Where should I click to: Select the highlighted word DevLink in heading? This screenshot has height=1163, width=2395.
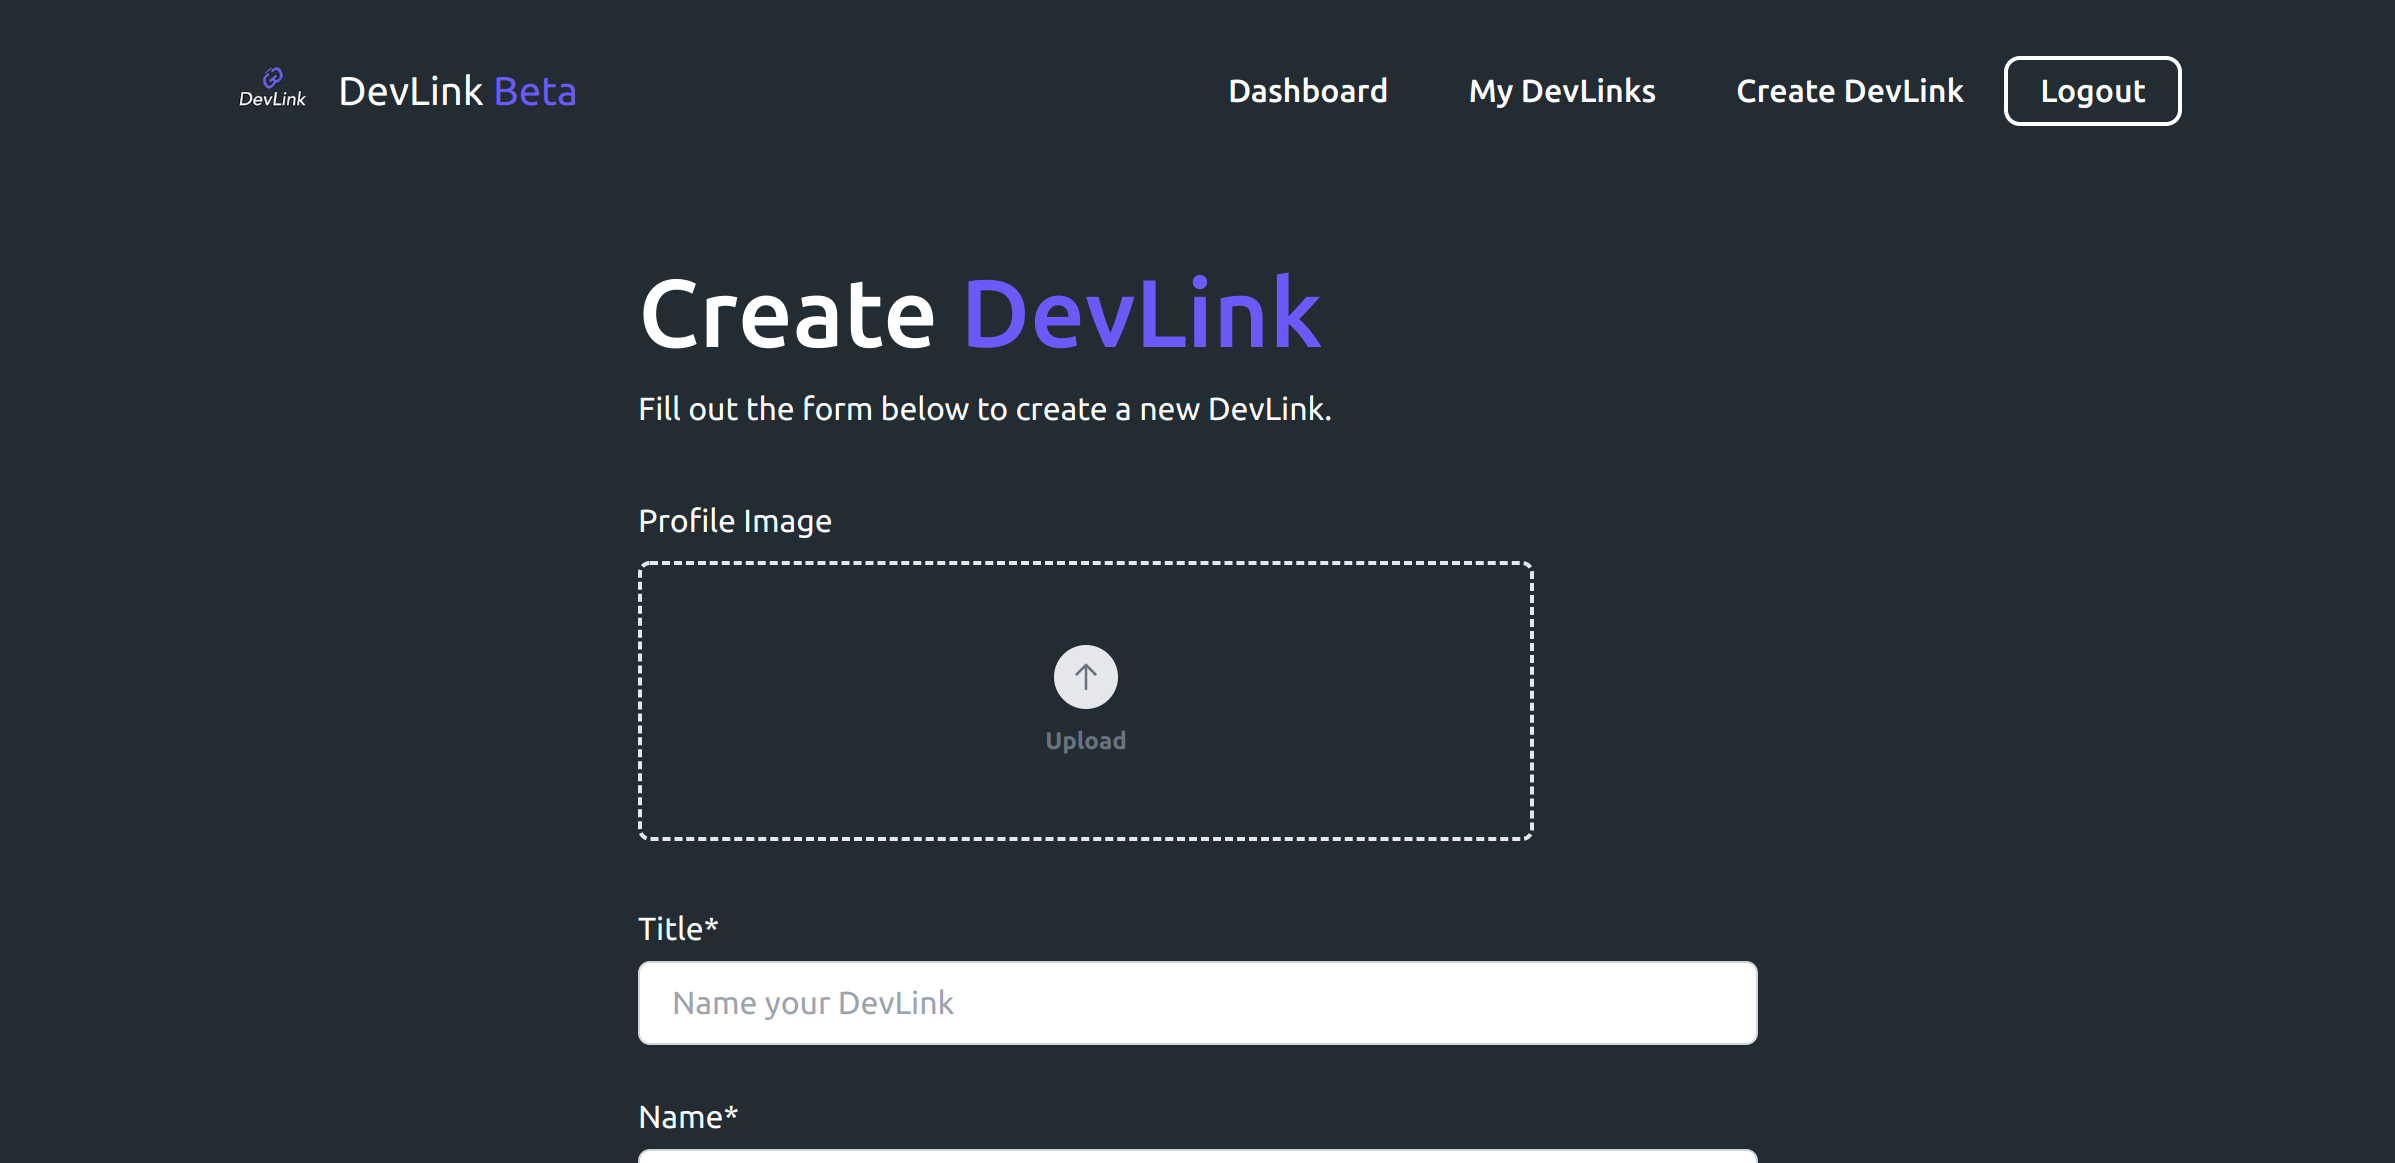1142,312
